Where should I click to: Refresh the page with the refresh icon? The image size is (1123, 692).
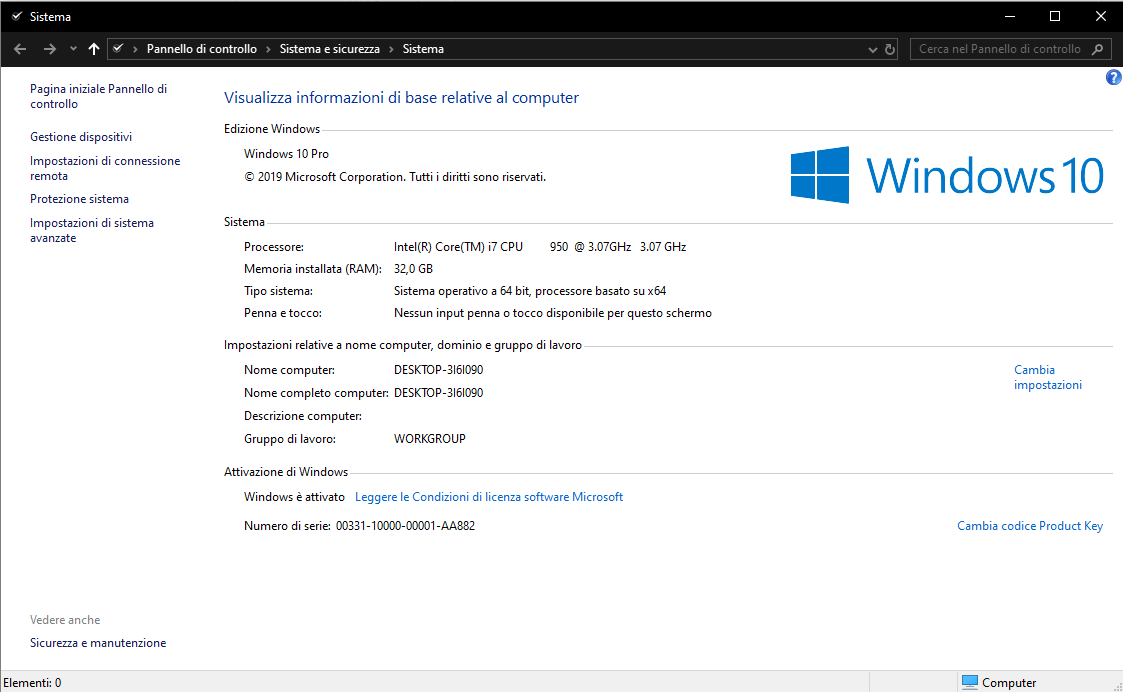(x=890, y=49)
